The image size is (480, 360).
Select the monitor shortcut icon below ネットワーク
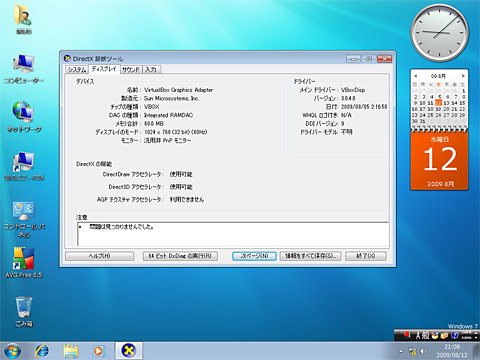pos(24,166)
